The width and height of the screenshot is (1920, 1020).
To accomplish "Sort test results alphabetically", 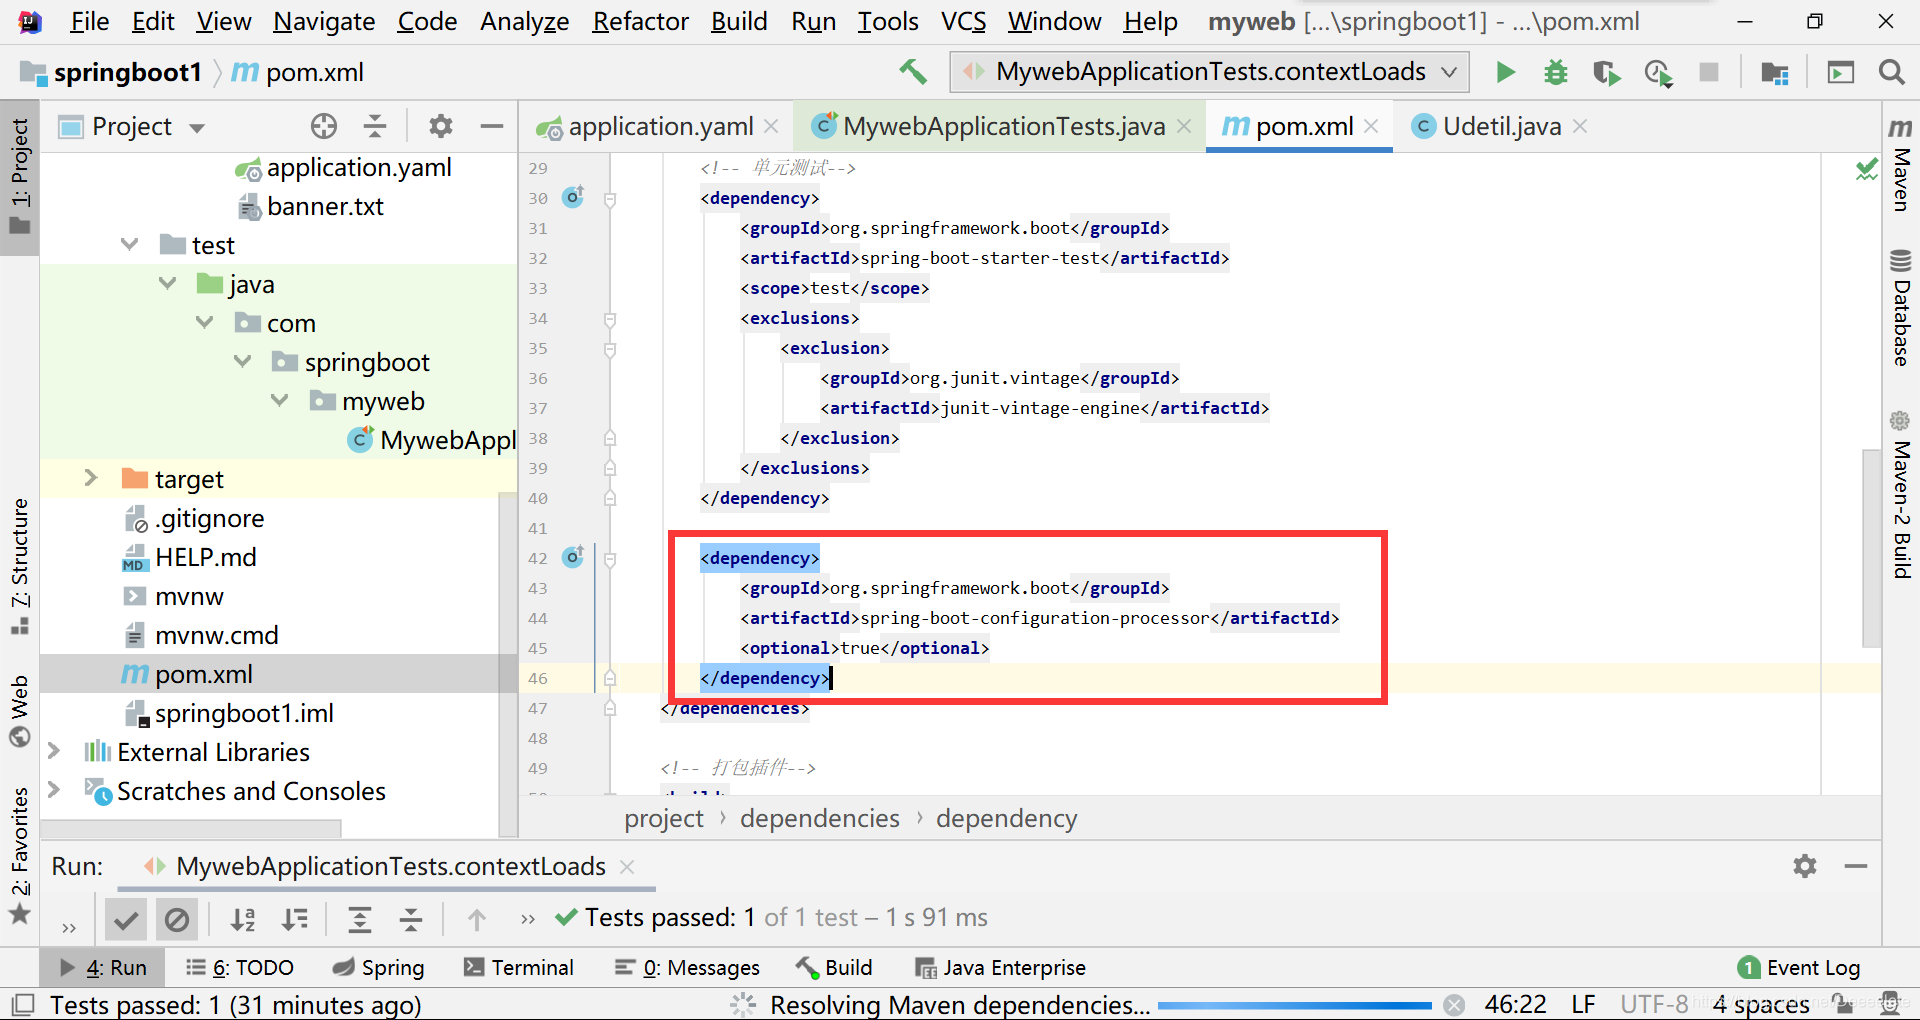I will point(243,918).
